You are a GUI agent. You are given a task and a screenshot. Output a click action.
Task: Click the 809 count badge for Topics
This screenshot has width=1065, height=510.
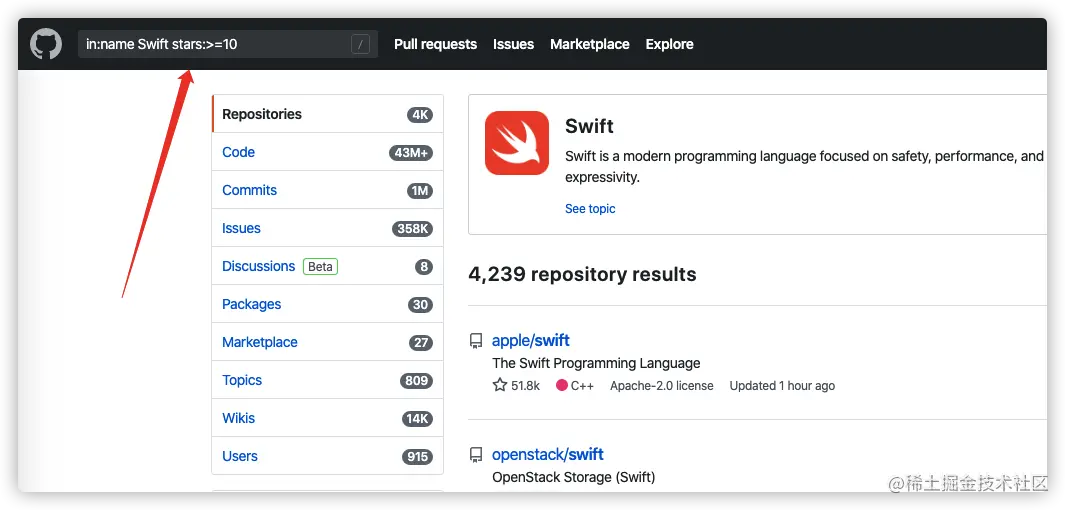(416, 381)
